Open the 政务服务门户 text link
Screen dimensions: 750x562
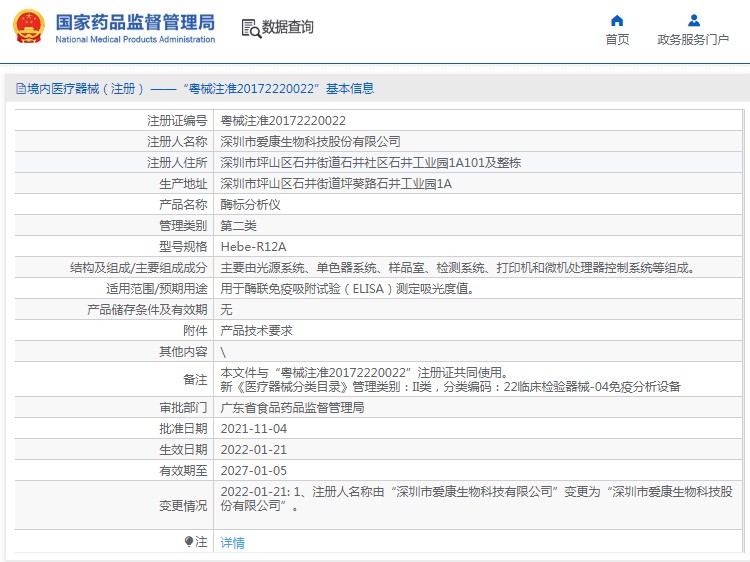pos(693,40)
